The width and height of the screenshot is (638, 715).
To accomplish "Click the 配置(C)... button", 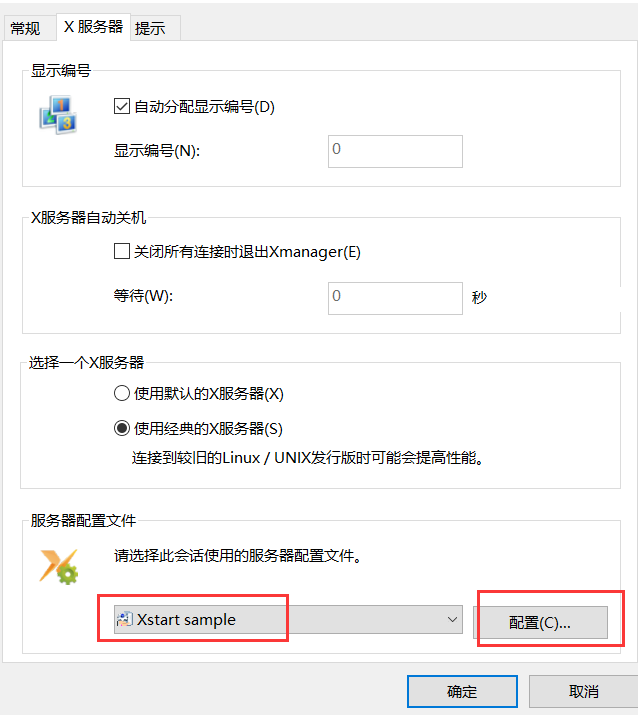I will pos(540,622).
